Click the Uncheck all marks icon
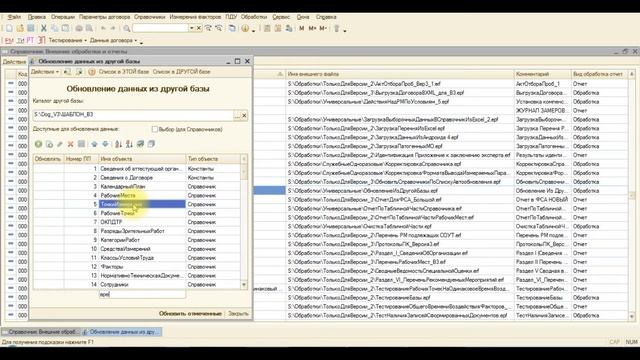The height and width of the screenshot is (360, 640). (151, 144)
